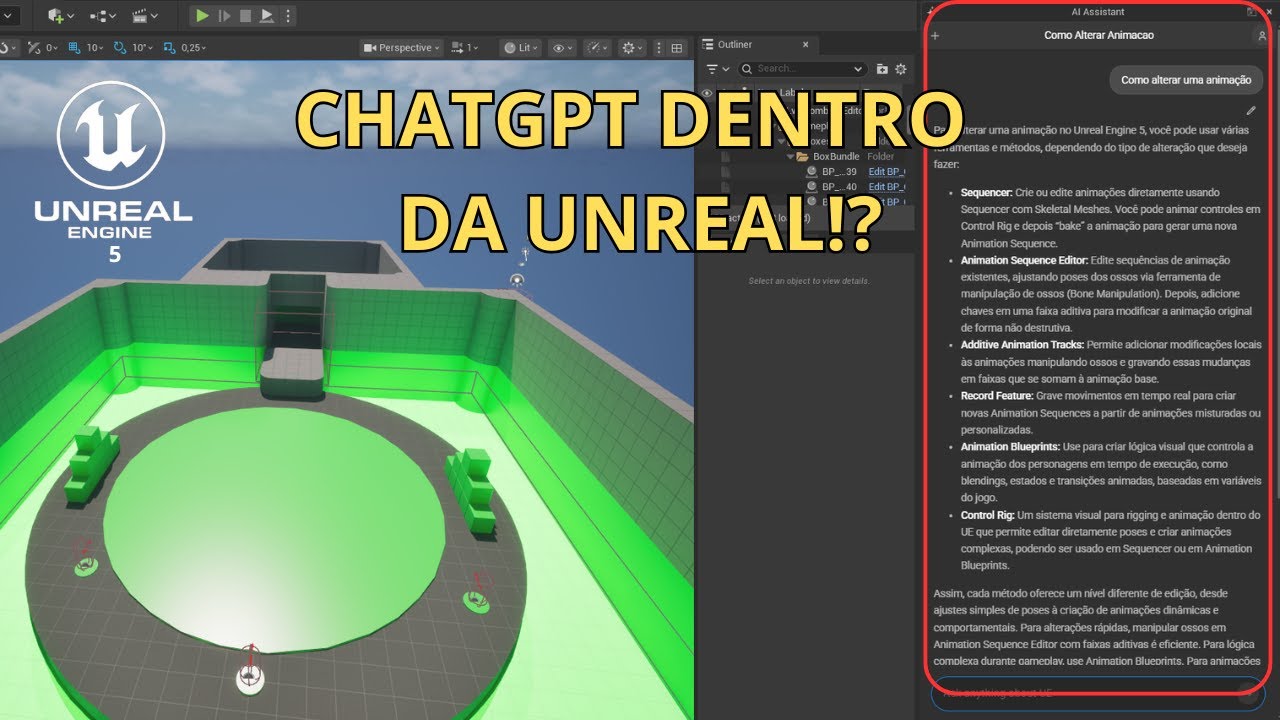Image resolution: width=1280 pixels, height=720 pixels.
Task: Click the Control Rig heading
Action: 987,515
